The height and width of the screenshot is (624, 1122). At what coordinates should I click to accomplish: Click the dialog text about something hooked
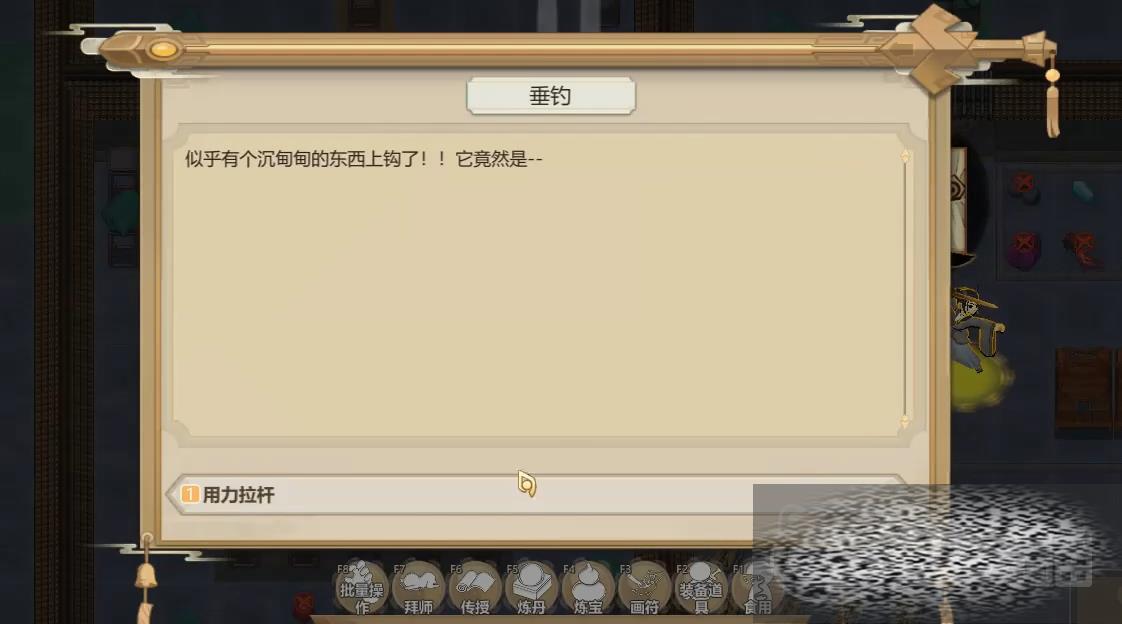[364, 159]
